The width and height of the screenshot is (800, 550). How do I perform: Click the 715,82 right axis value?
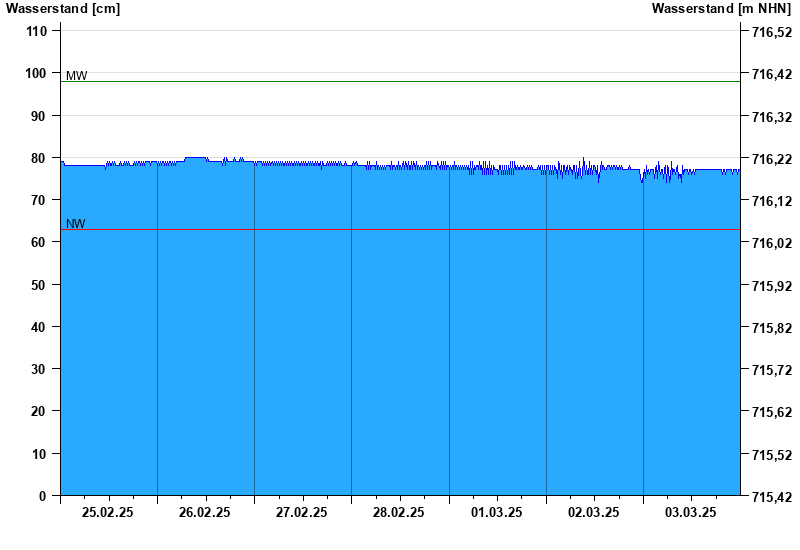tap(772, 328)
